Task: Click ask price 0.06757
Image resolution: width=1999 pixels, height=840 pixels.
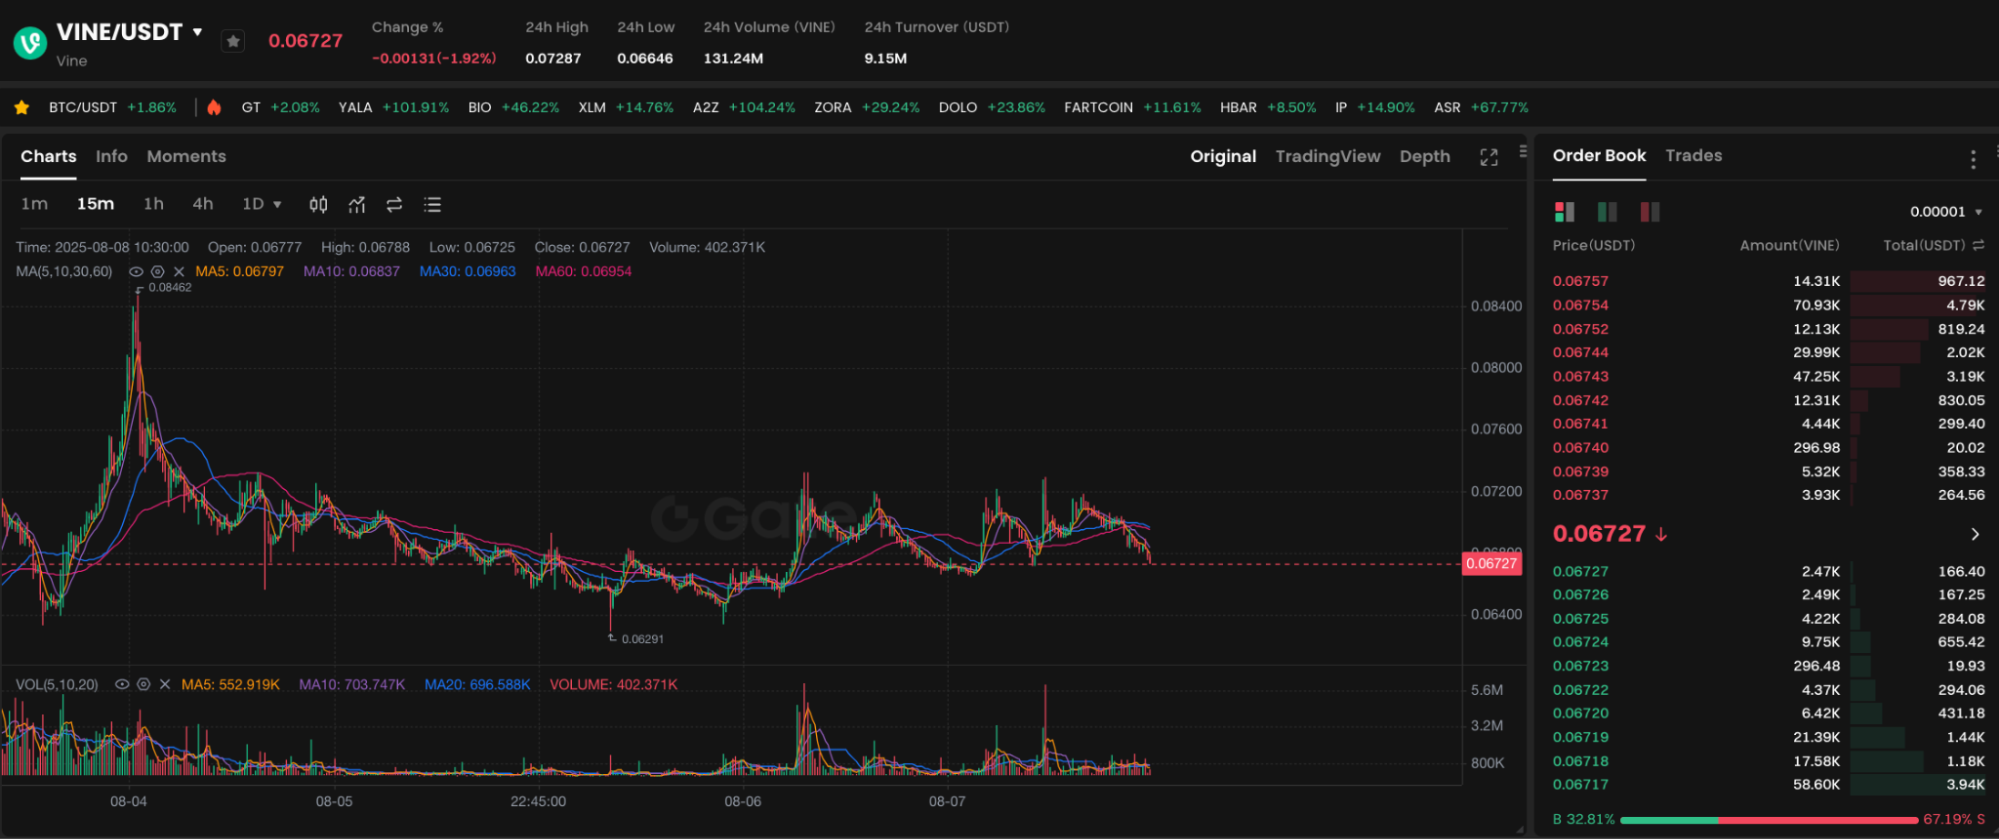Action: click(x=1580, y=281)
